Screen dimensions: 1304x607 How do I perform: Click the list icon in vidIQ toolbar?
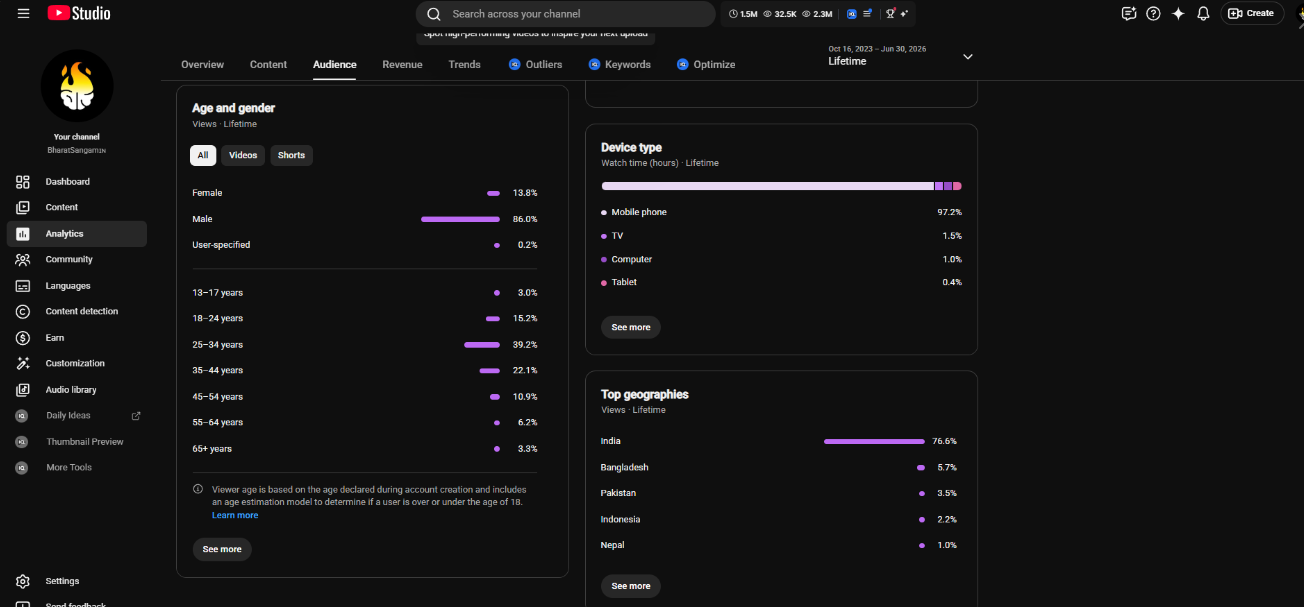point(867,14)
